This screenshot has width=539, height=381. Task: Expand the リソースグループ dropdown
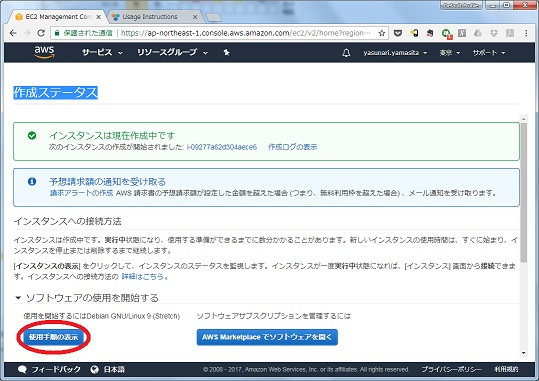(x=172, y=52)
